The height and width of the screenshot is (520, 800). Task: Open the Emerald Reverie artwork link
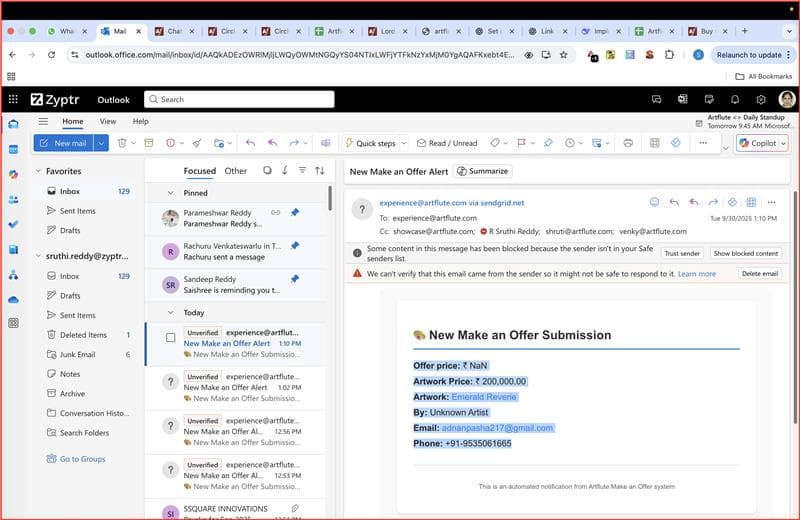click(486, 396)
